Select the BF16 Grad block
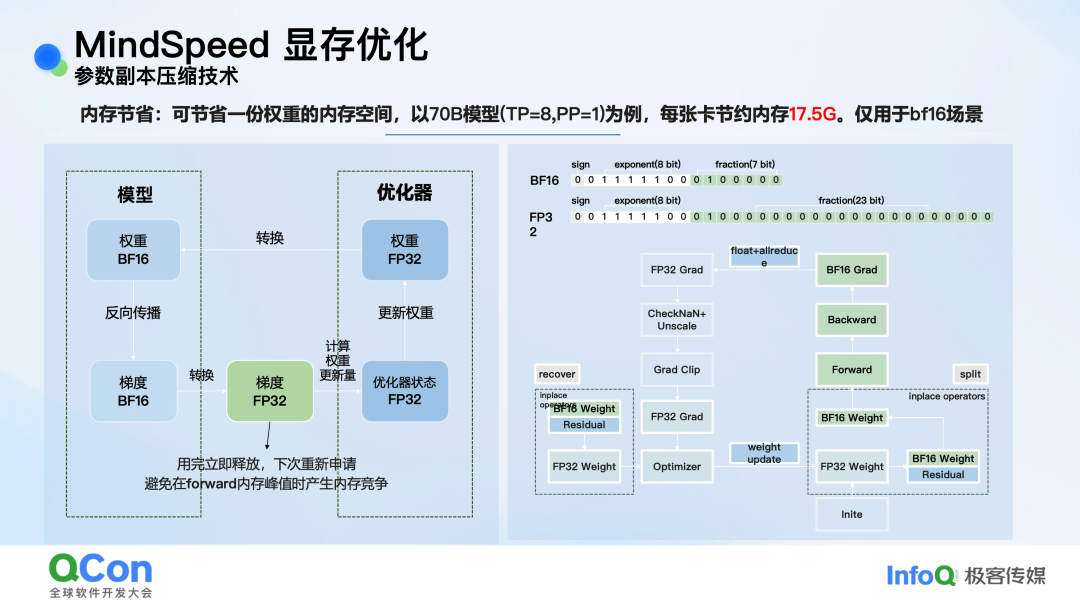Screen dimensions: 1080x605 point(851,269)
